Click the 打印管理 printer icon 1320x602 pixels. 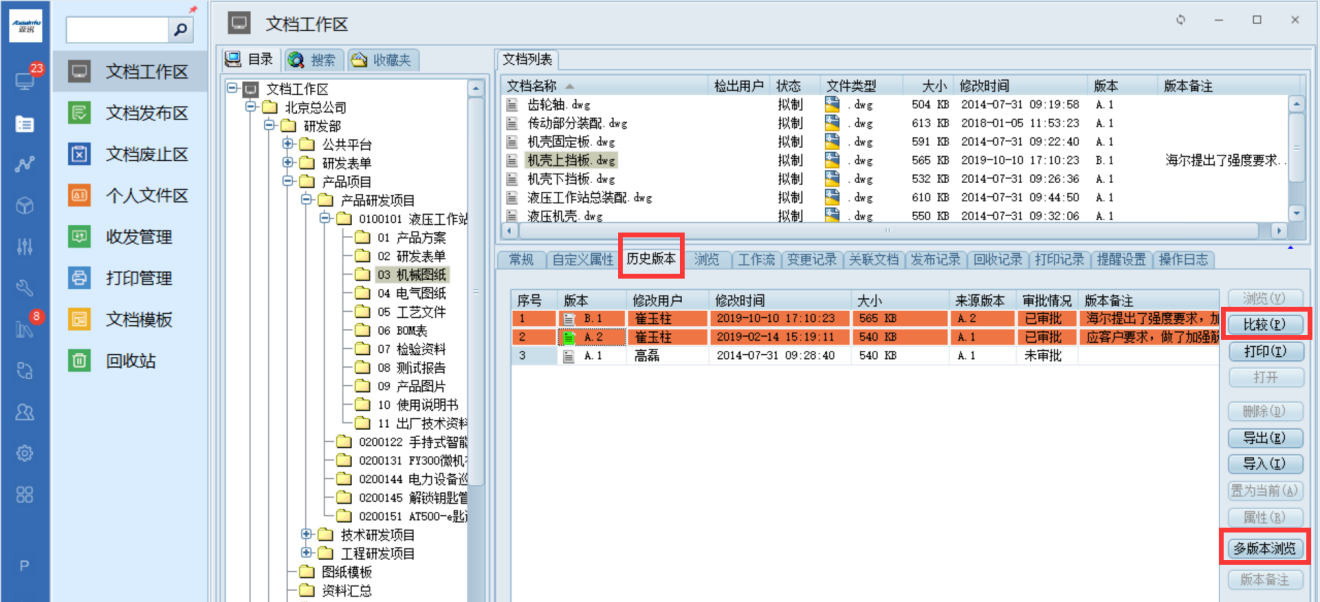pos(80,278)
